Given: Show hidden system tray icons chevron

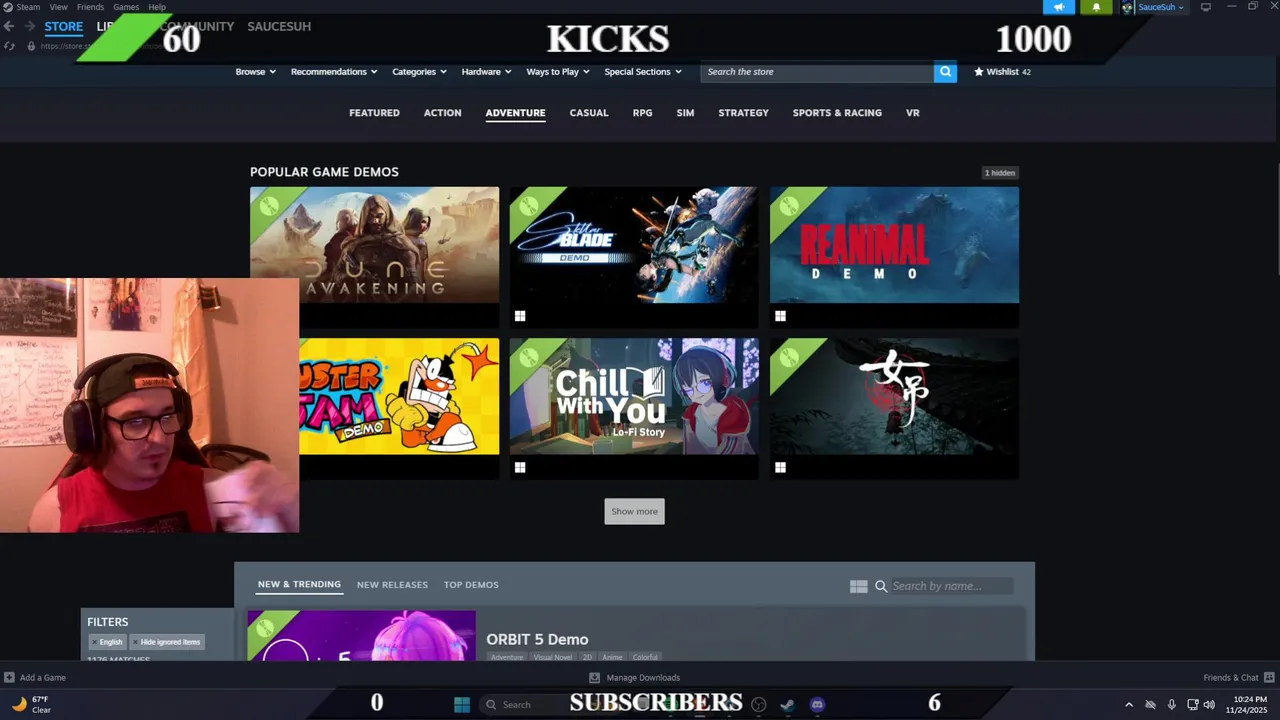Looking at the screenshot, I should tap(1129, 704).
